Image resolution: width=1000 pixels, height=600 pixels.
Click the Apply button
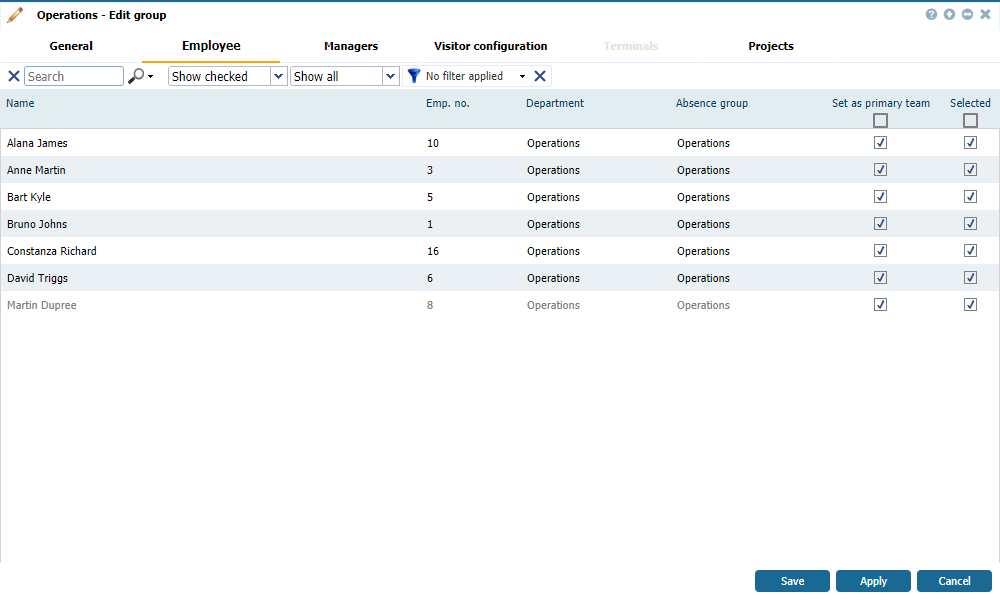[873, 581]
